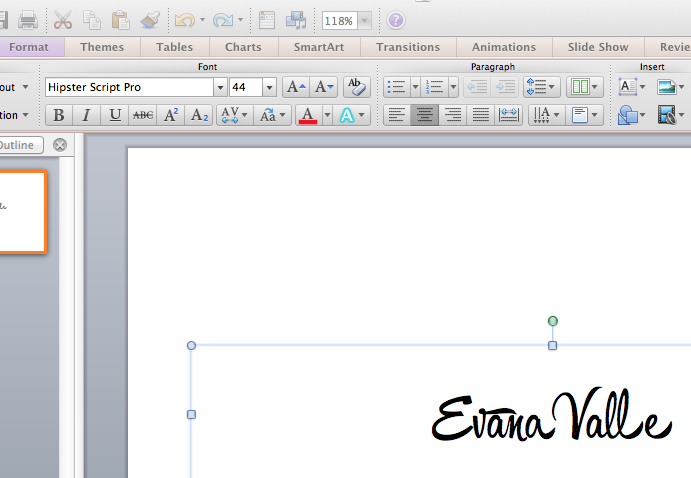Decrease paragraph indent level
691x478 pixels.
[x=477, y=87]
